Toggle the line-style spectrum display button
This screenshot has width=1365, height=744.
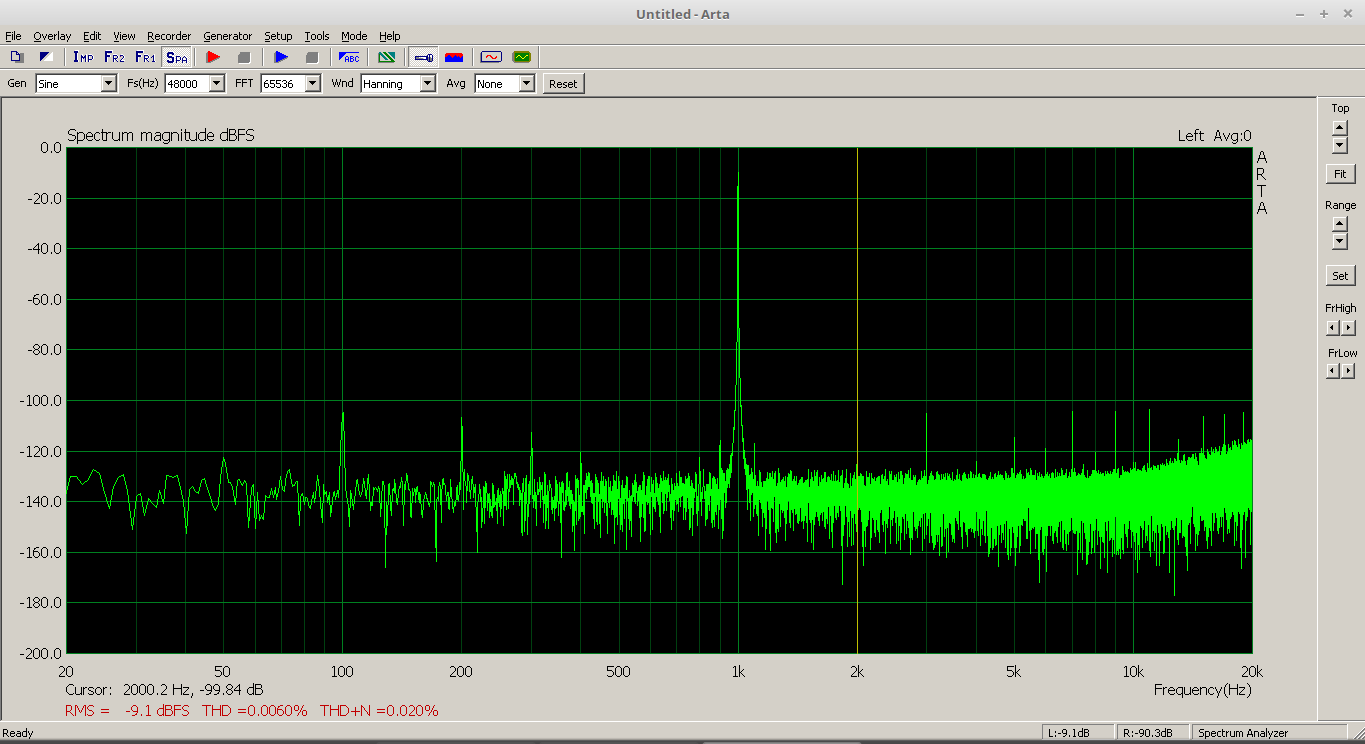coord(423,57)
